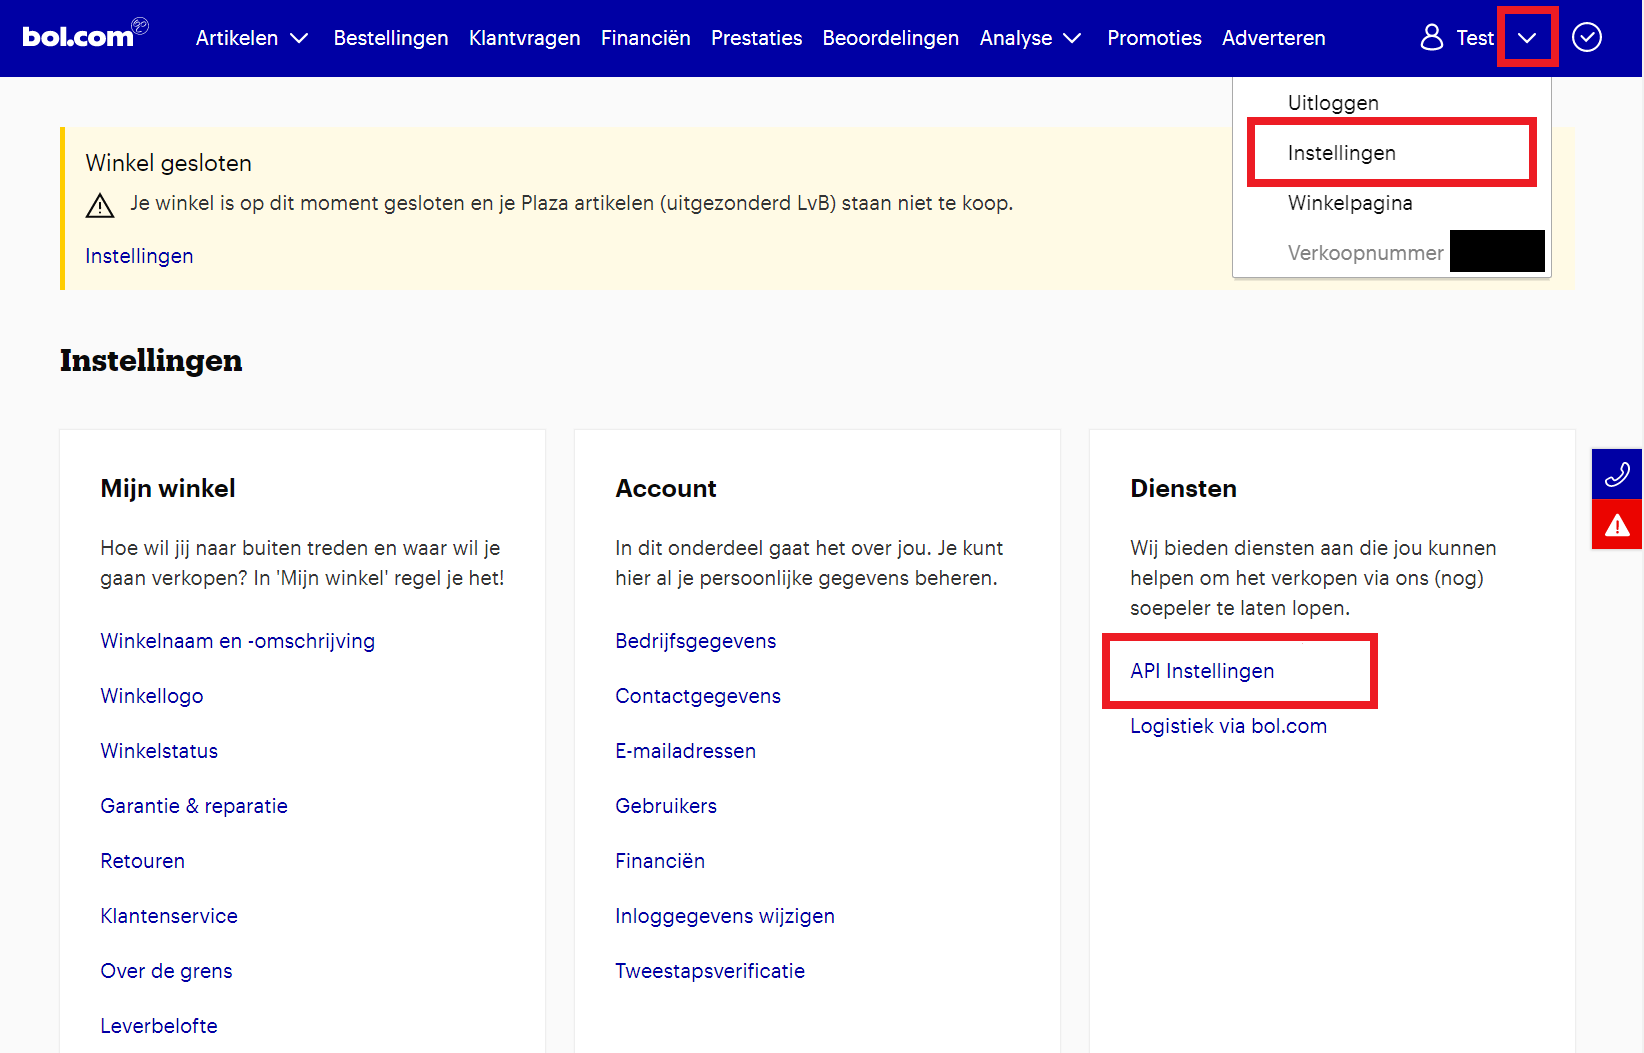1644x1053 pixels.
Task: Expand the Analyse menu chevron
Action: (x=1073, y=38)
